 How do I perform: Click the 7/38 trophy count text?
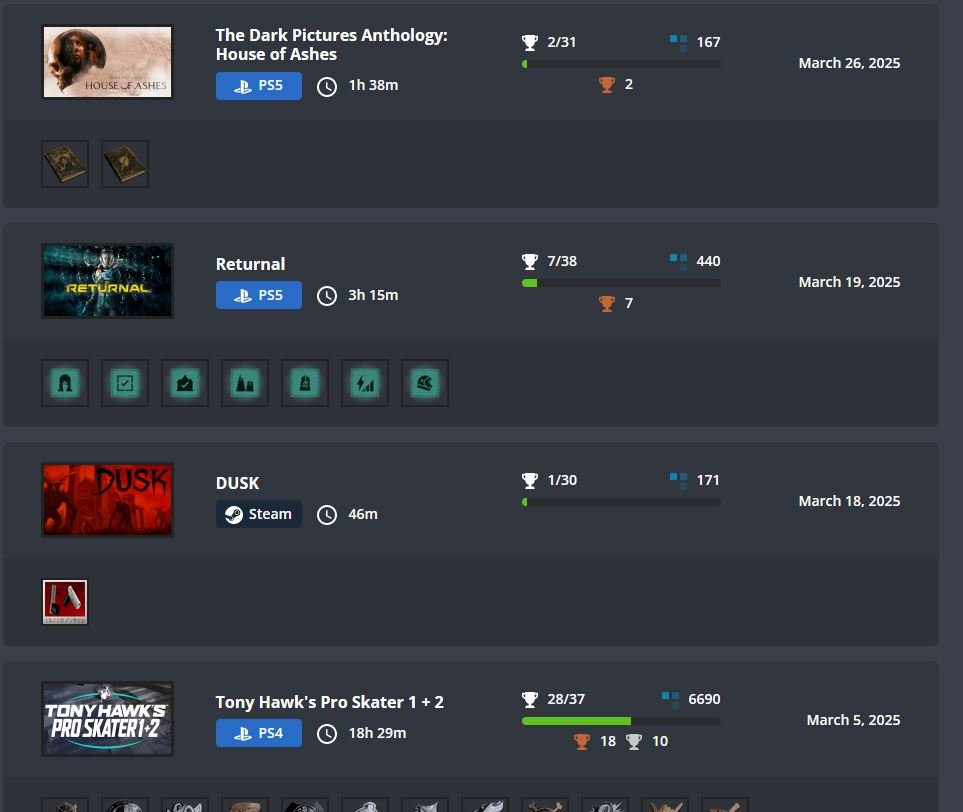click(x=562, y=261)
